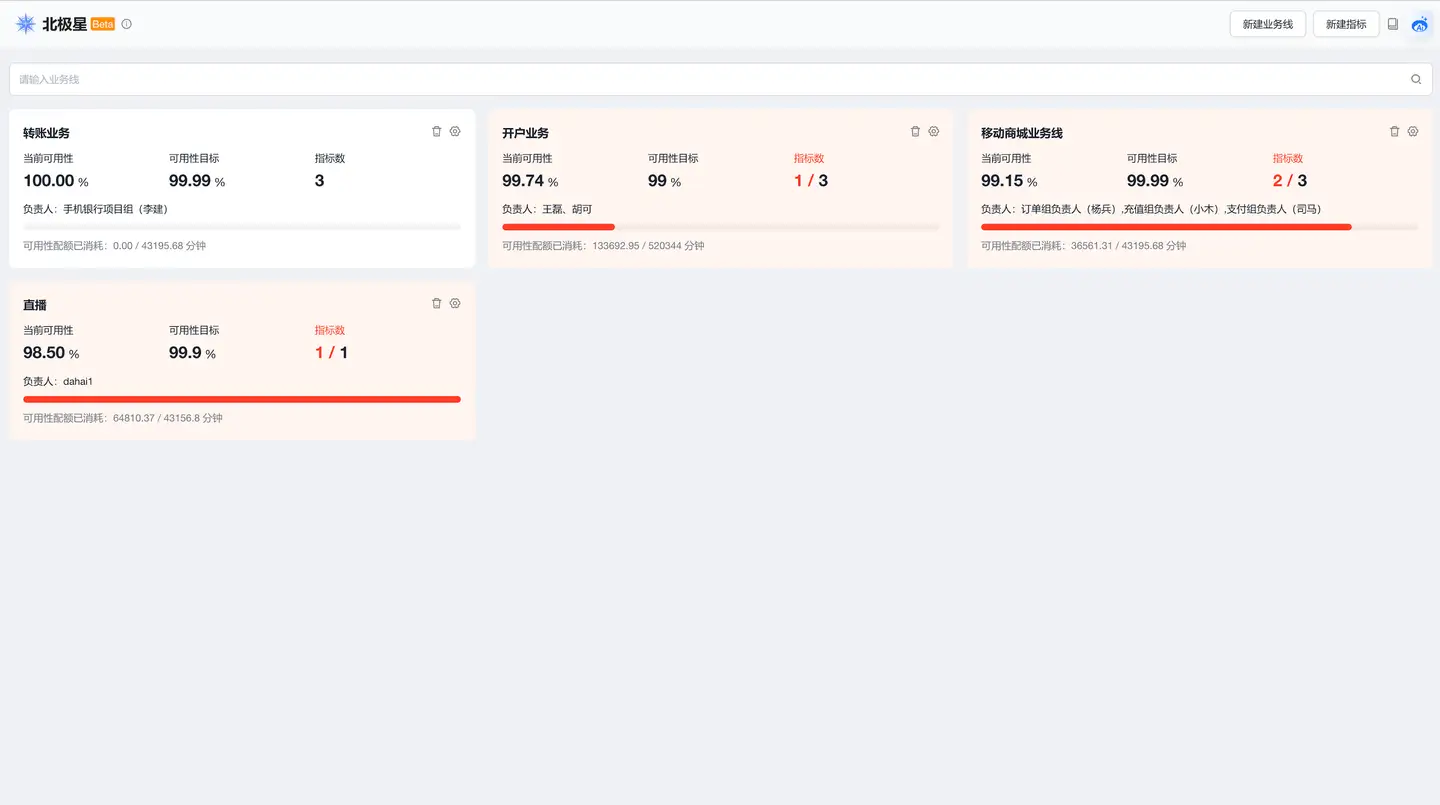This screenshot has height=805, width=1440.
Task: Focus the 请输入业务线 search field
Action: pyautogui.click(x=700, y=79)
